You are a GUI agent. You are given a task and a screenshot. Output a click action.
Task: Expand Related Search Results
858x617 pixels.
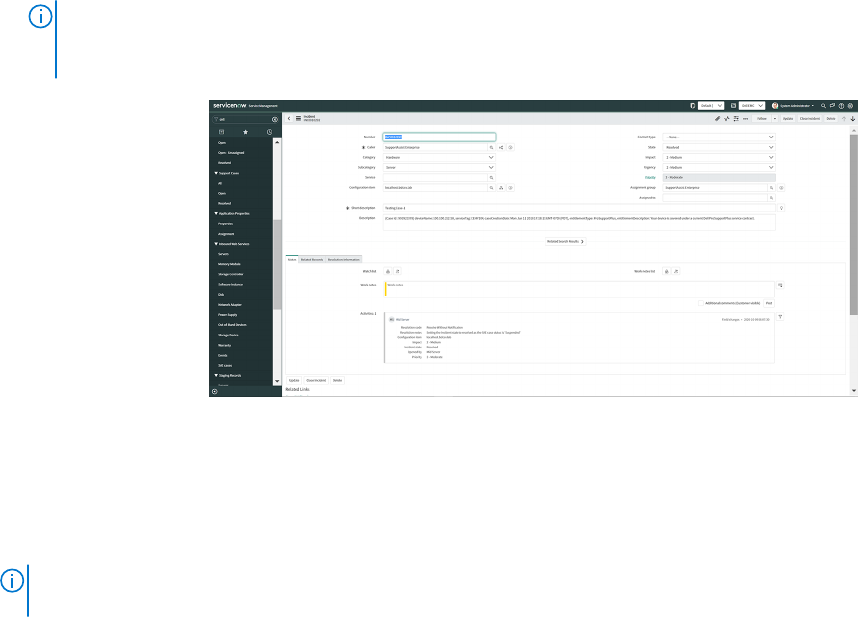click(566, 241)
